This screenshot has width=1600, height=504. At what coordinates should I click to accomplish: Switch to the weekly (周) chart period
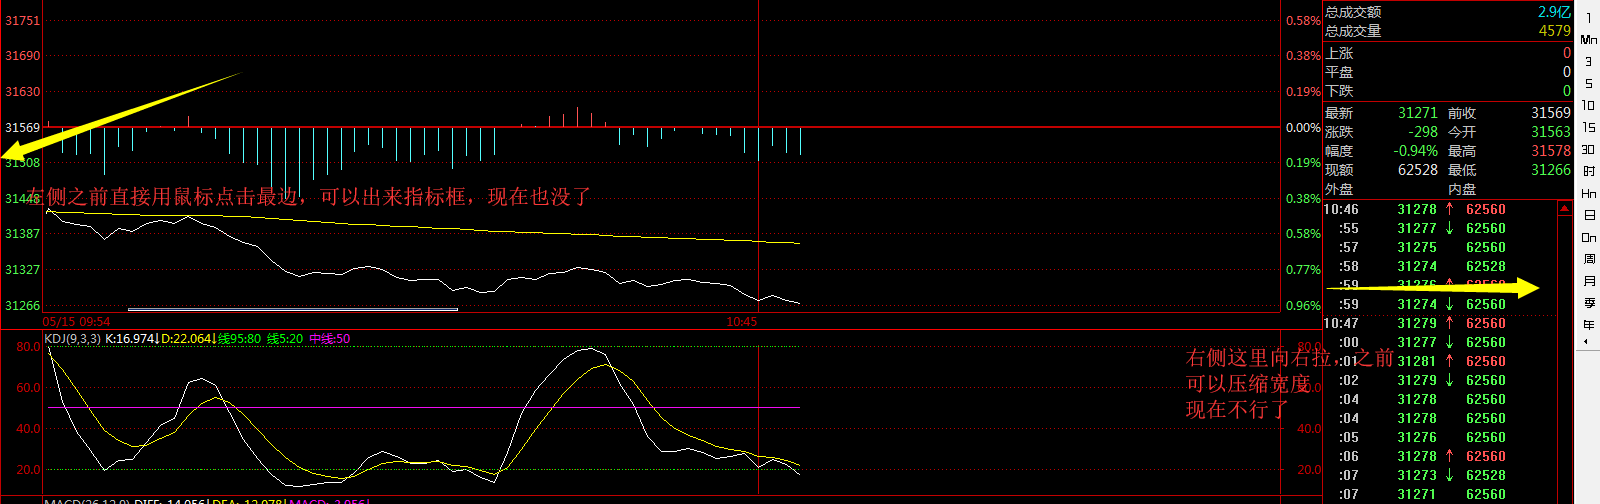coord(1588,260)
